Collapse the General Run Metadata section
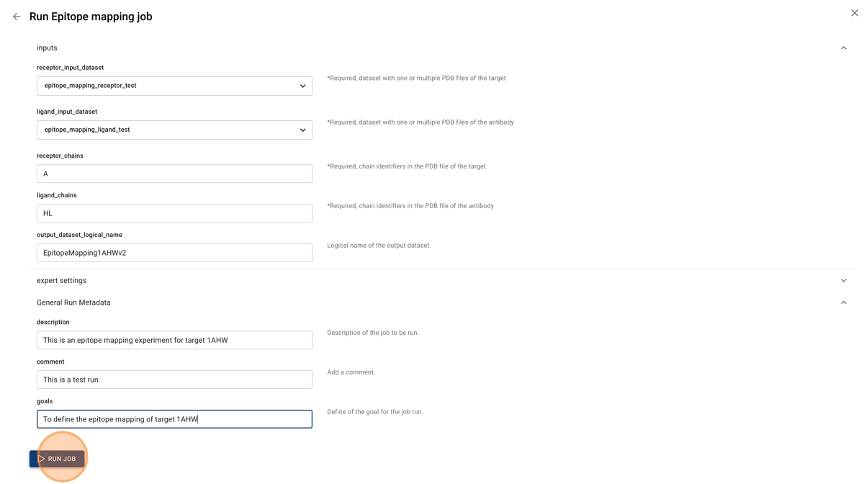 pos(843,302)
